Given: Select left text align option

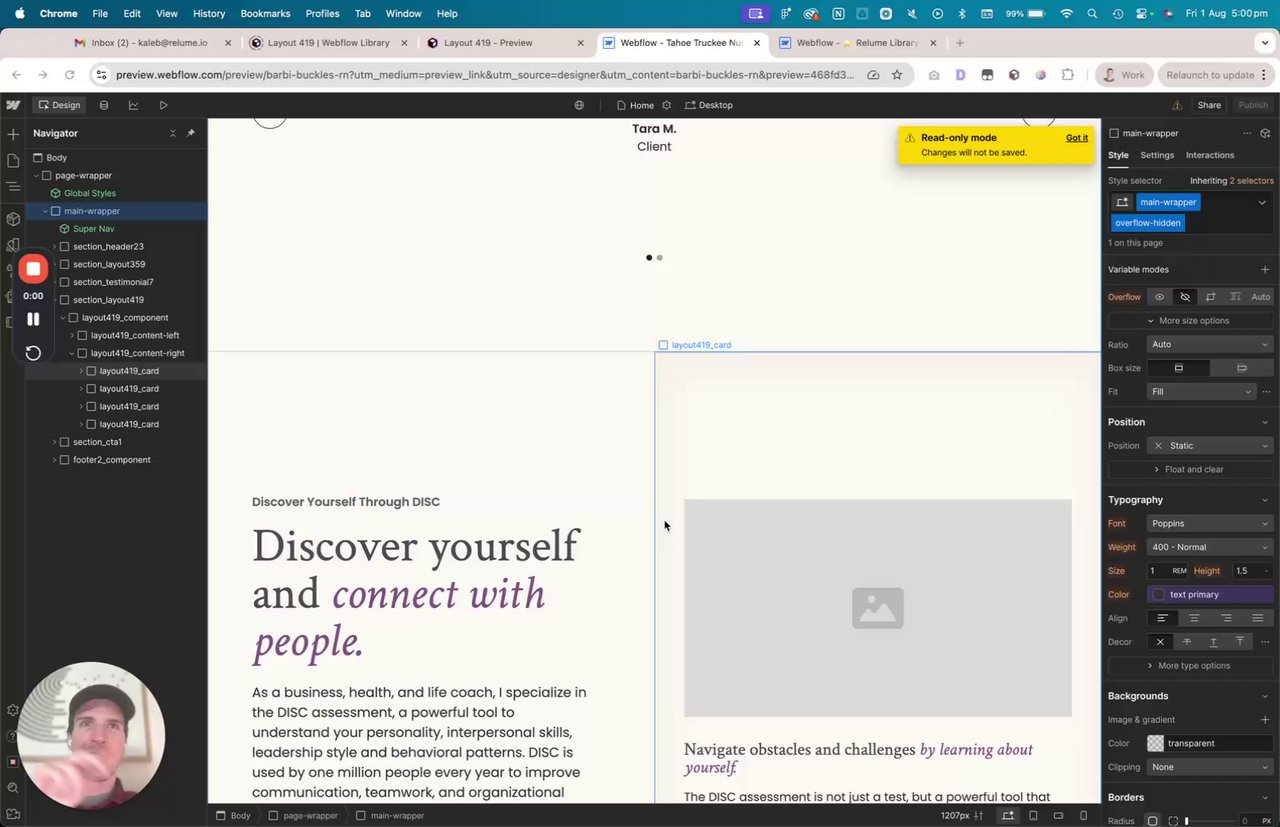Looking at the screenshot, I should [1162, 618].
